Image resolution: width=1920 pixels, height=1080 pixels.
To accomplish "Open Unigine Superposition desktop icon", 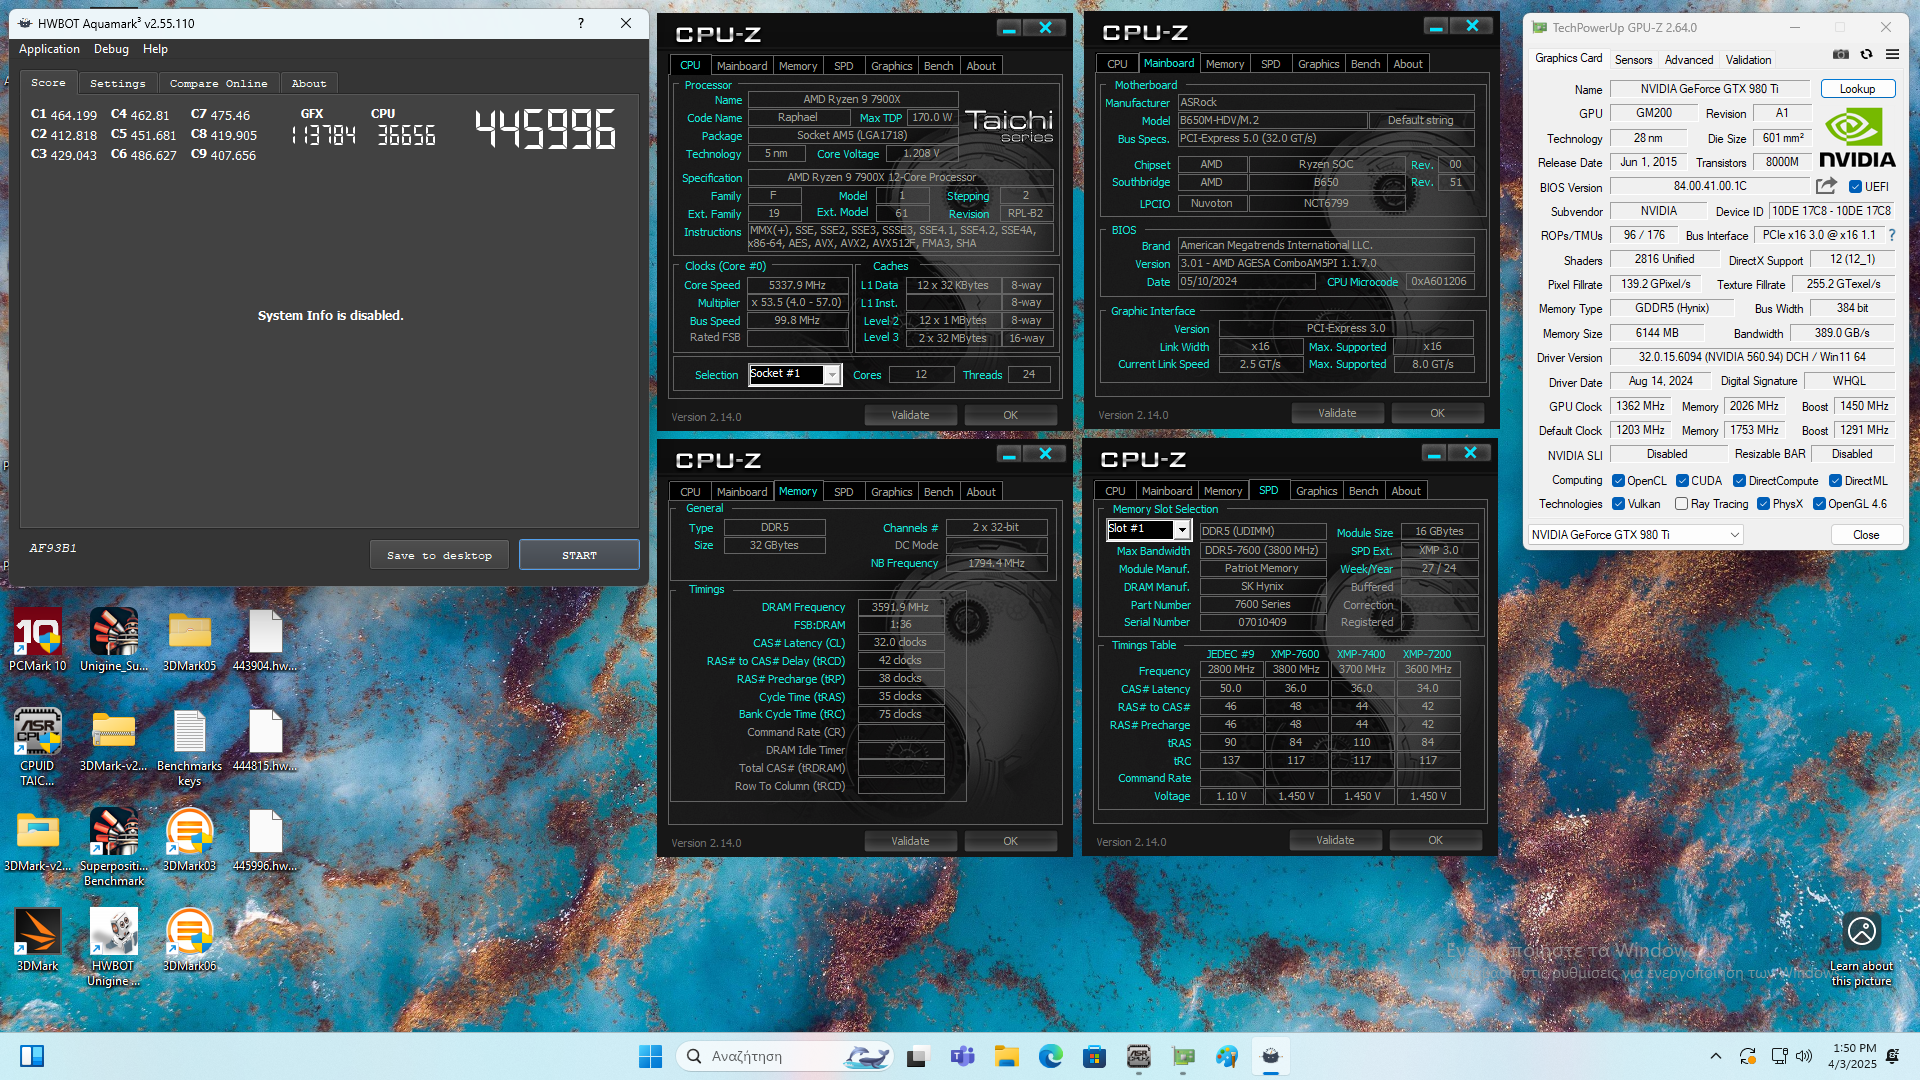I will (114, 640).
